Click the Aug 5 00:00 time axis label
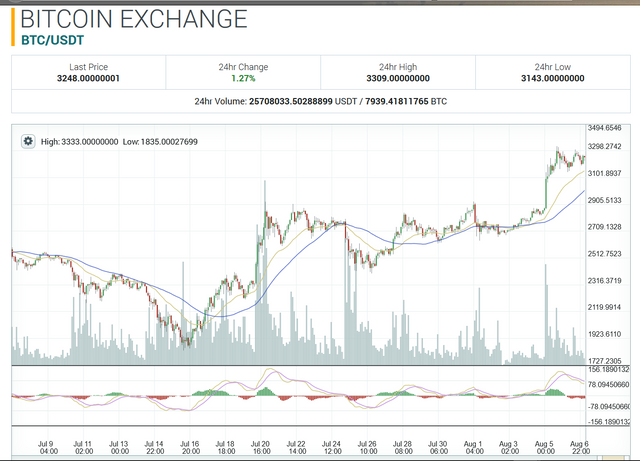The width and height of the screenshot is (640, 461). pos(544,448)
